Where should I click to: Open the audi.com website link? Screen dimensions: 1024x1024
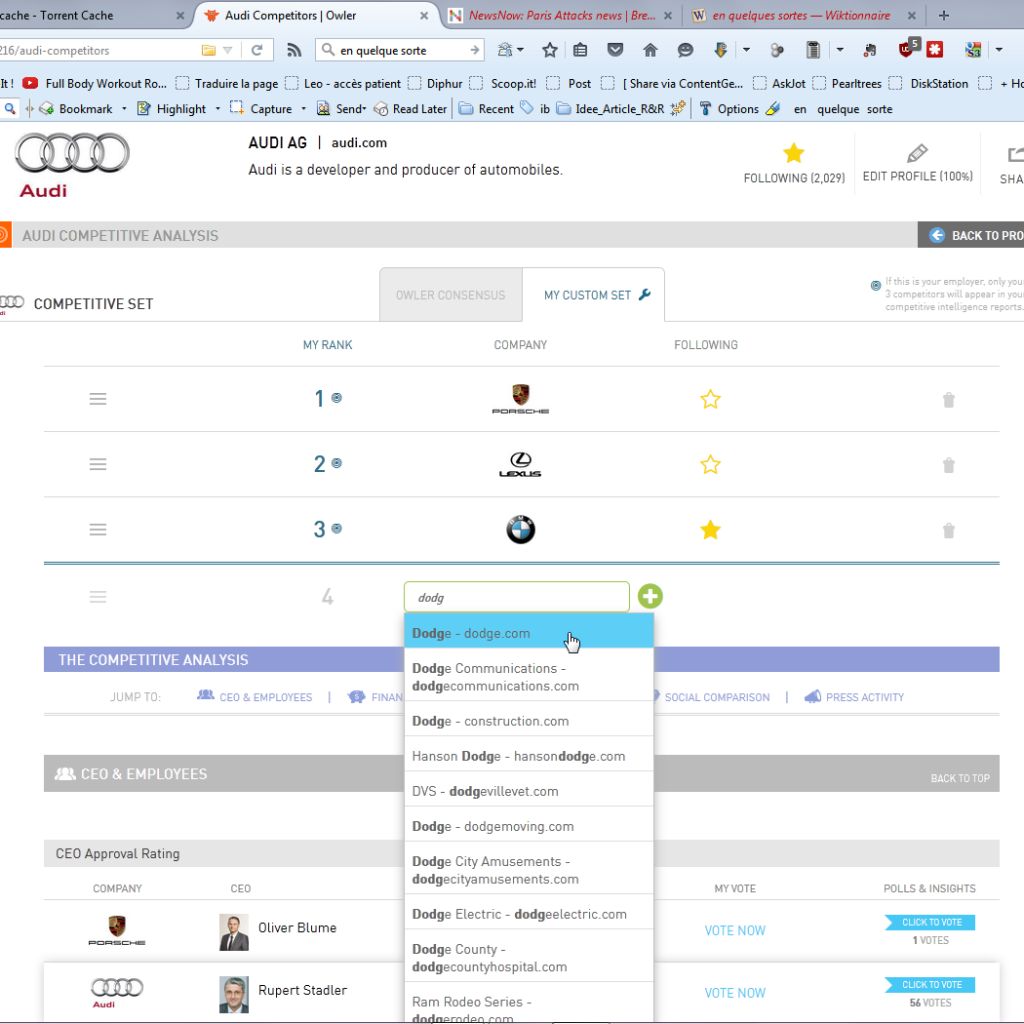point(359,142)
